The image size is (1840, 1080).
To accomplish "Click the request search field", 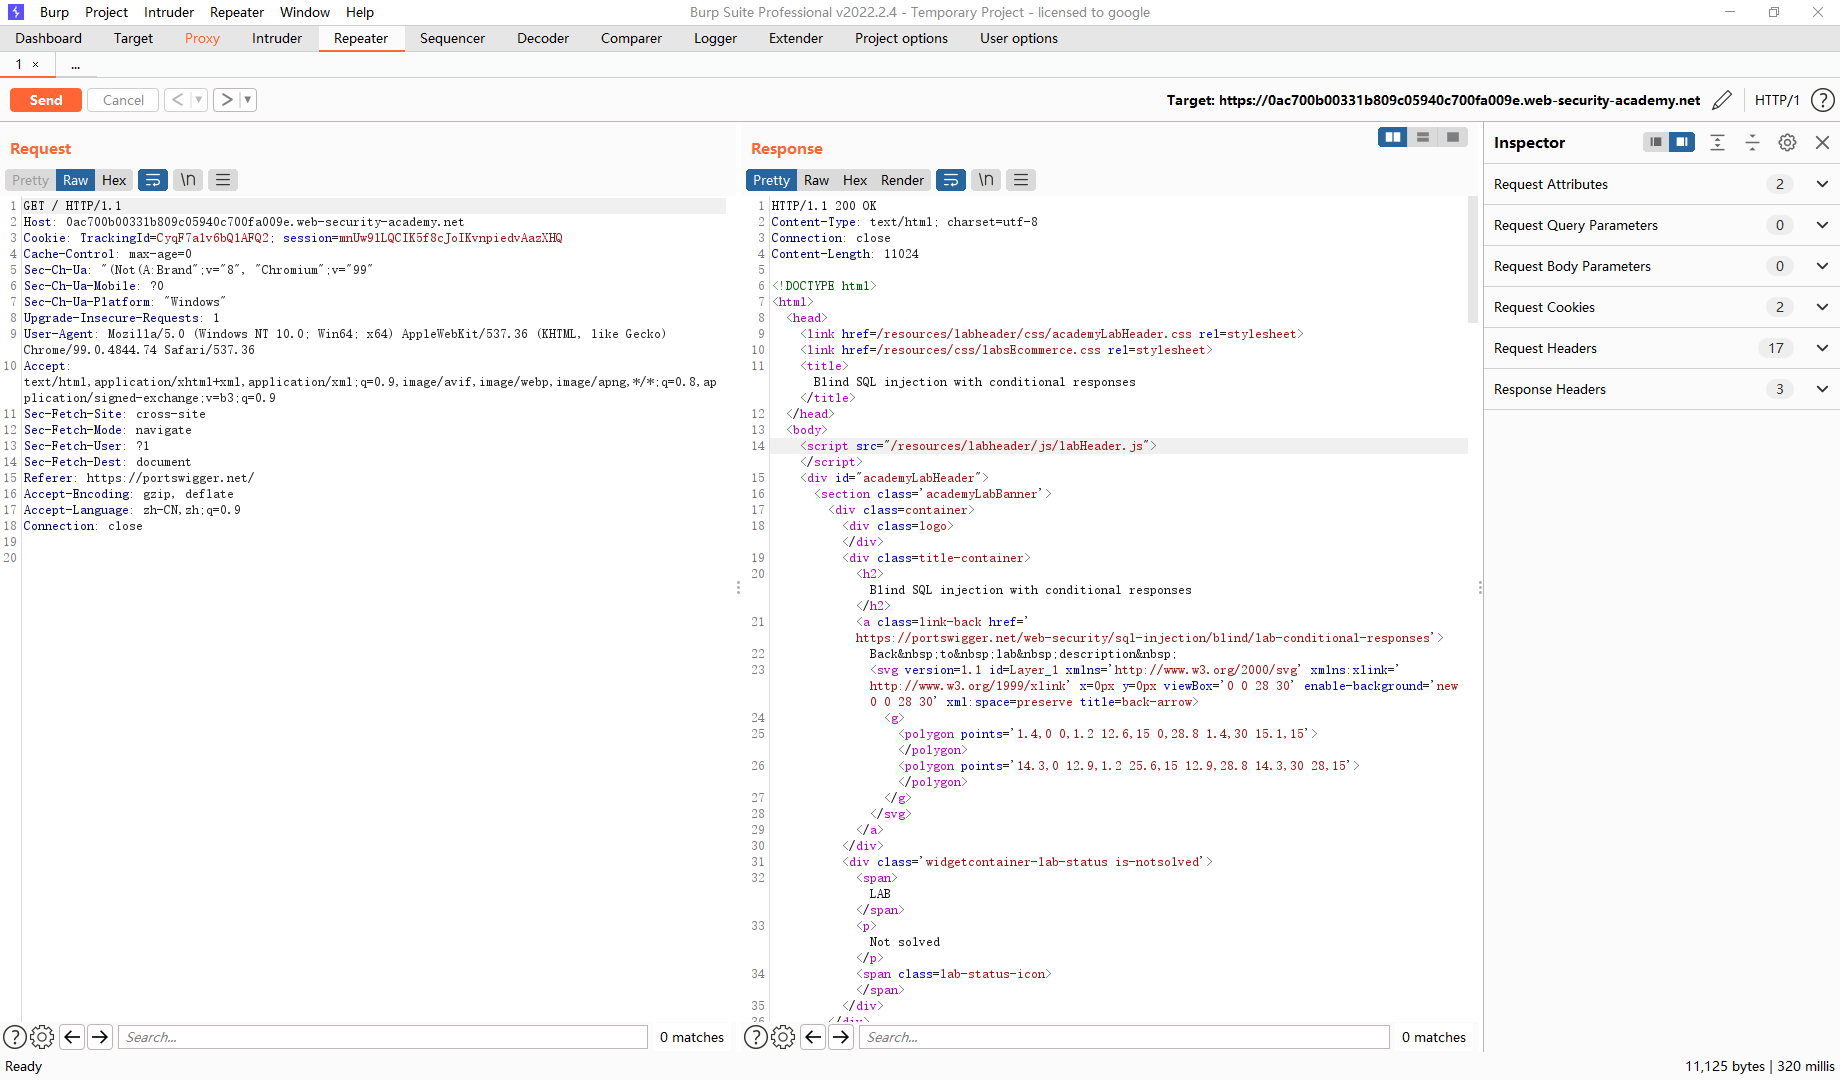I will tap(383, 1037).
